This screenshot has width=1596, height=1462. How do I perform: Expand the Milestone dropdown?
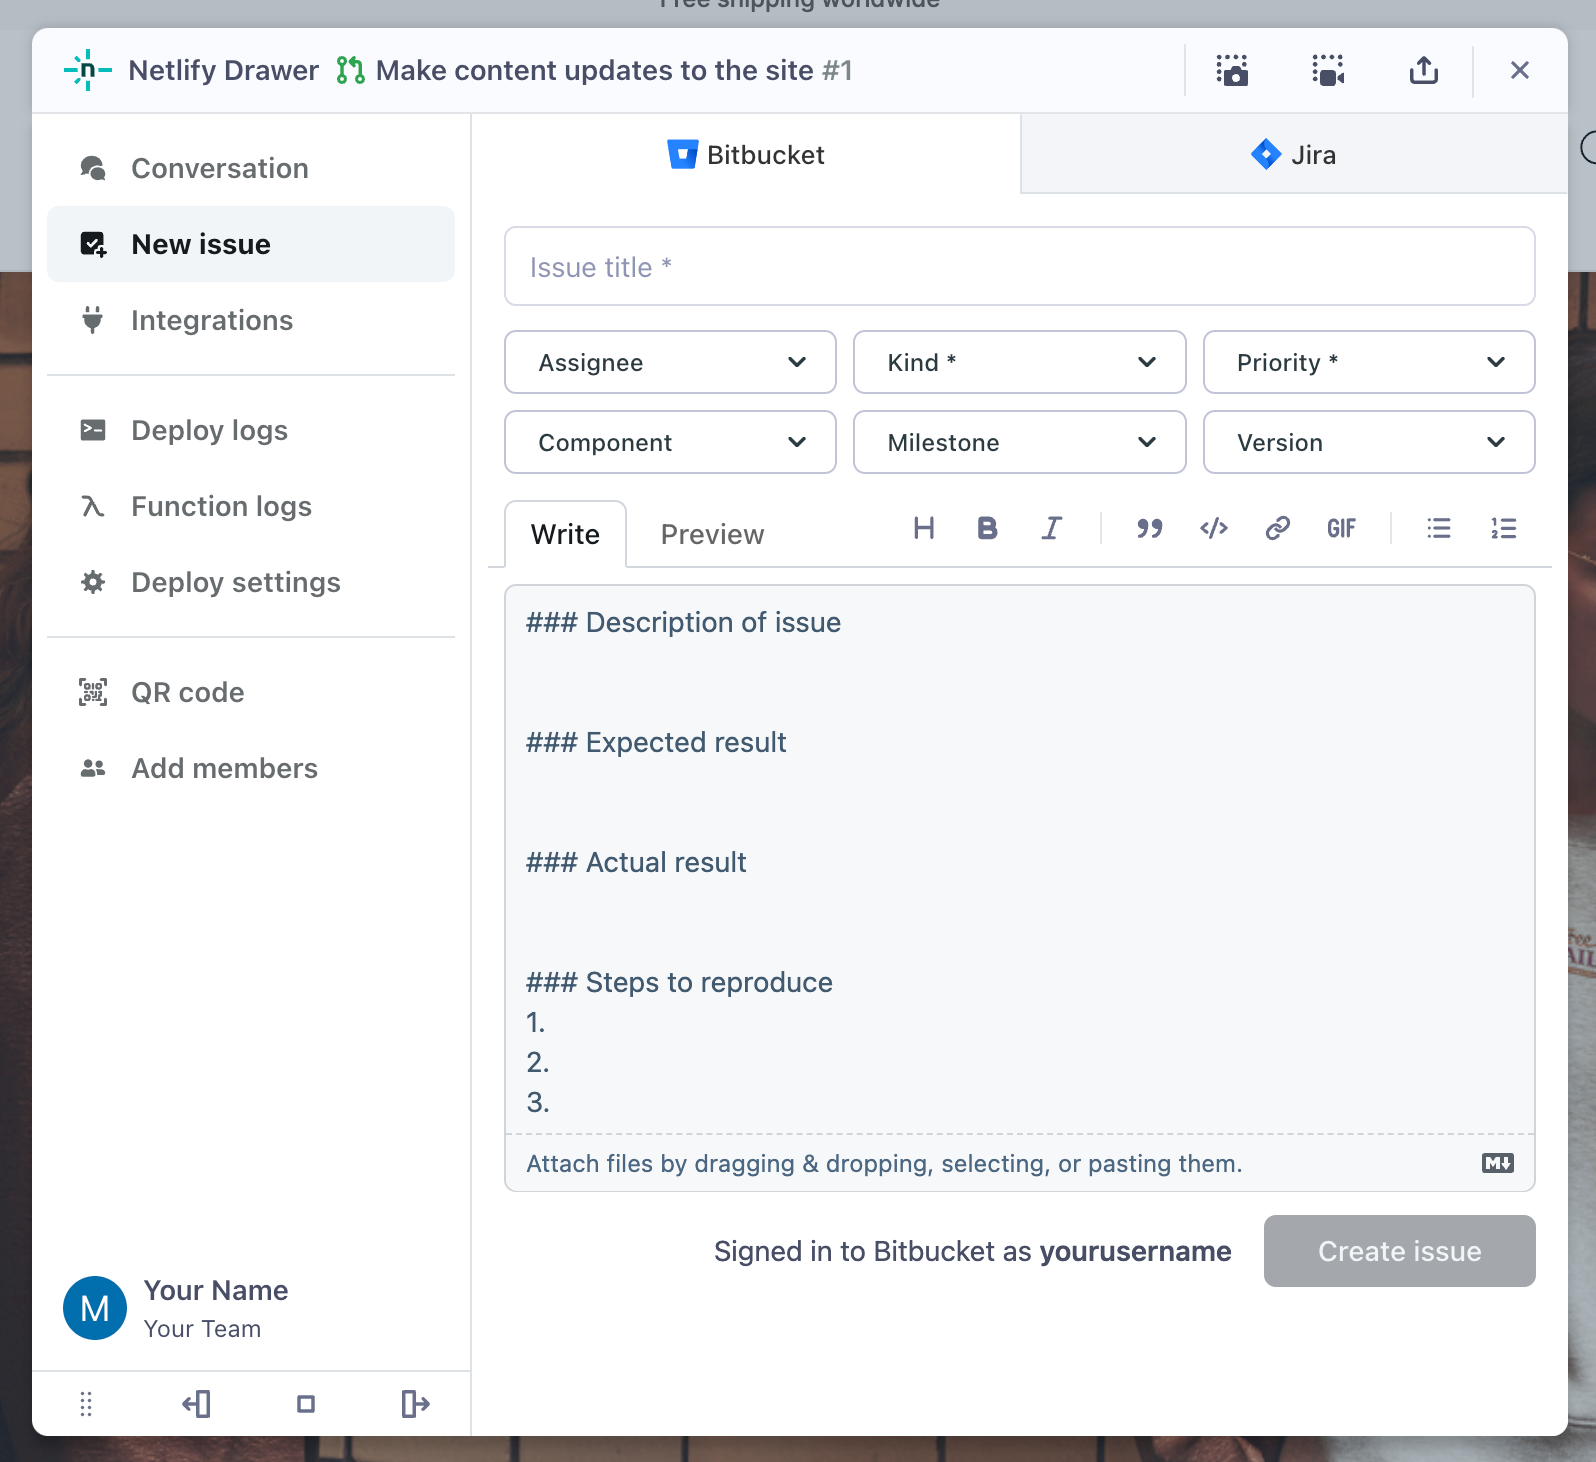click(x=1020, y=442)
